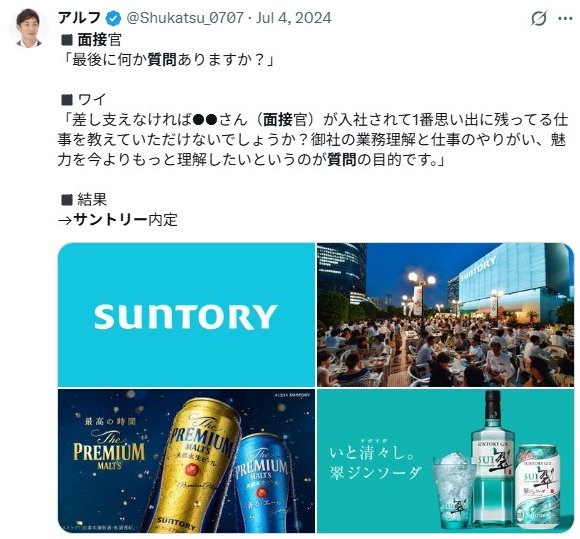Open the アルフ profile avatar
The image size is (580, 539).
tap(28, 28)
